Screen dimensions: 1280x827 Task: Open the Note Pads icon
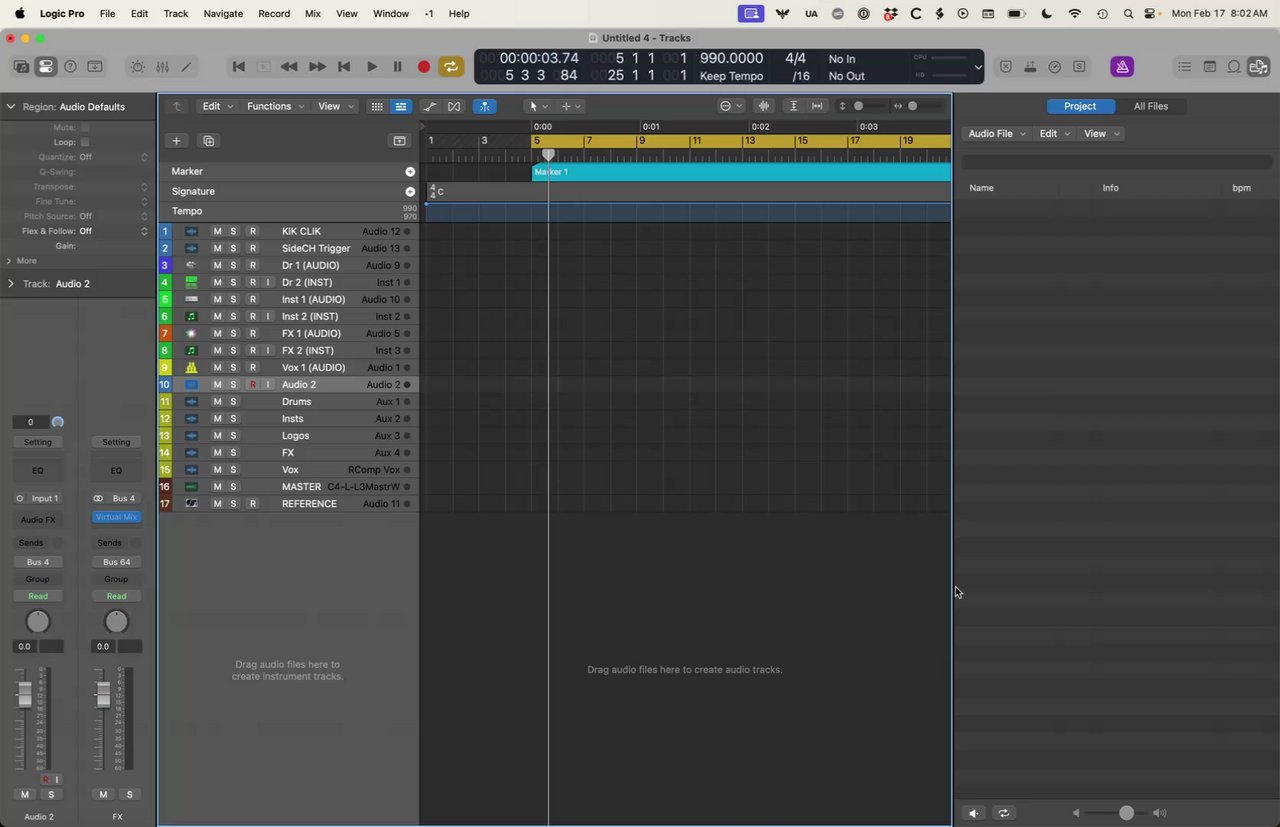[x=1209, y=67]
